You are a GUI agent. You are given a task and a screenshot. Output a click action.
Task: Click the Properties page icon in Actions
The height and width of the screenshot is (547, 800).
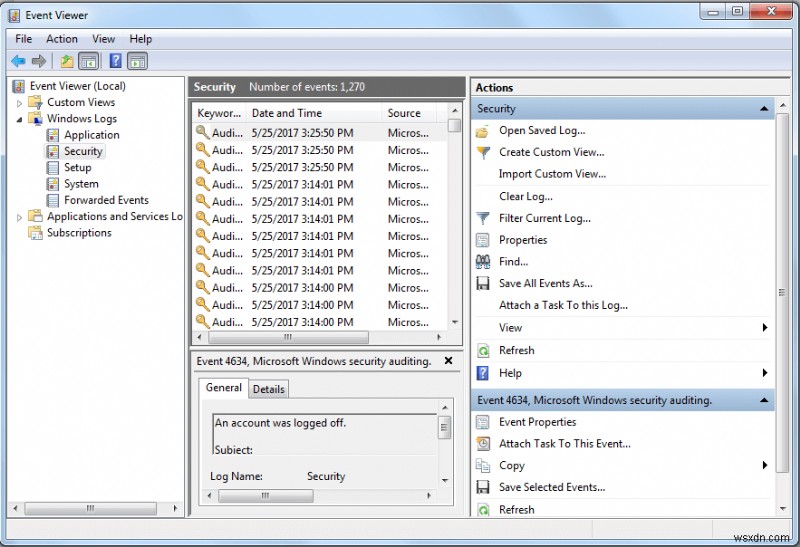point(483,240)
